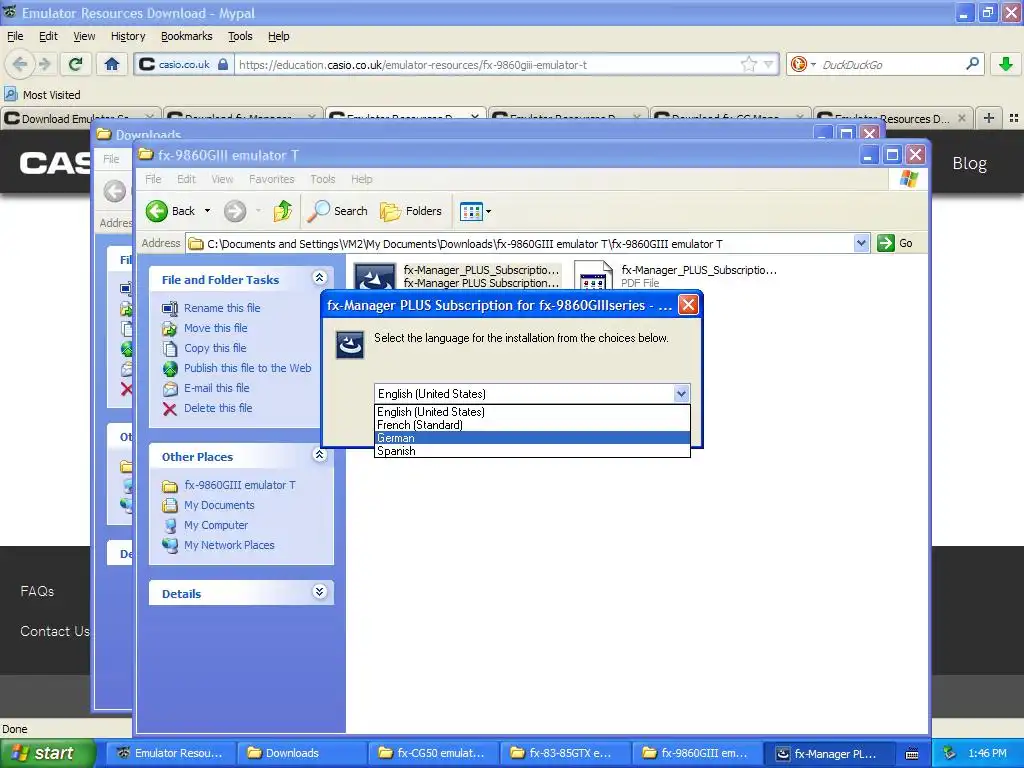Close the fx-Manager PLUS installer dialog
The width and height of the screenshot is (1024, 768).
point(688,305)
